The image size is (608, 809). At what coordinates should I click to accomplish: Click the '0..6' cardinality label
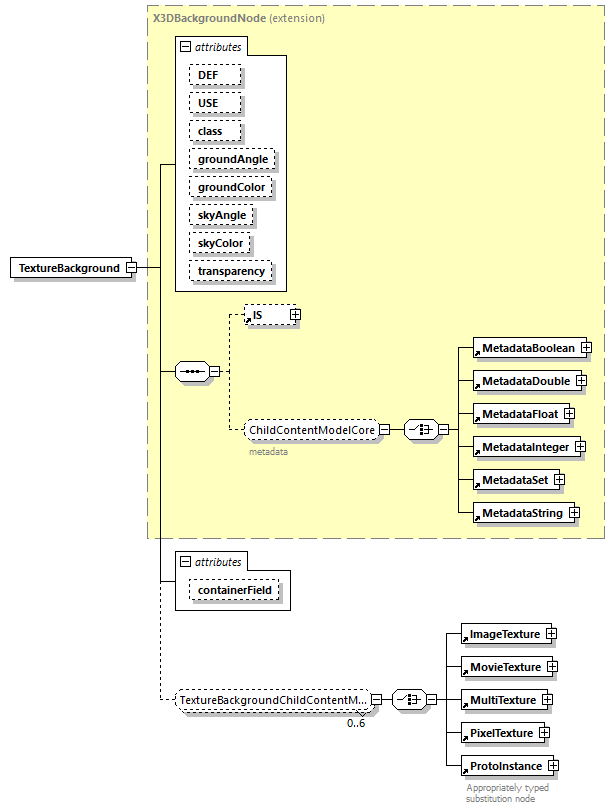[356, 723]
